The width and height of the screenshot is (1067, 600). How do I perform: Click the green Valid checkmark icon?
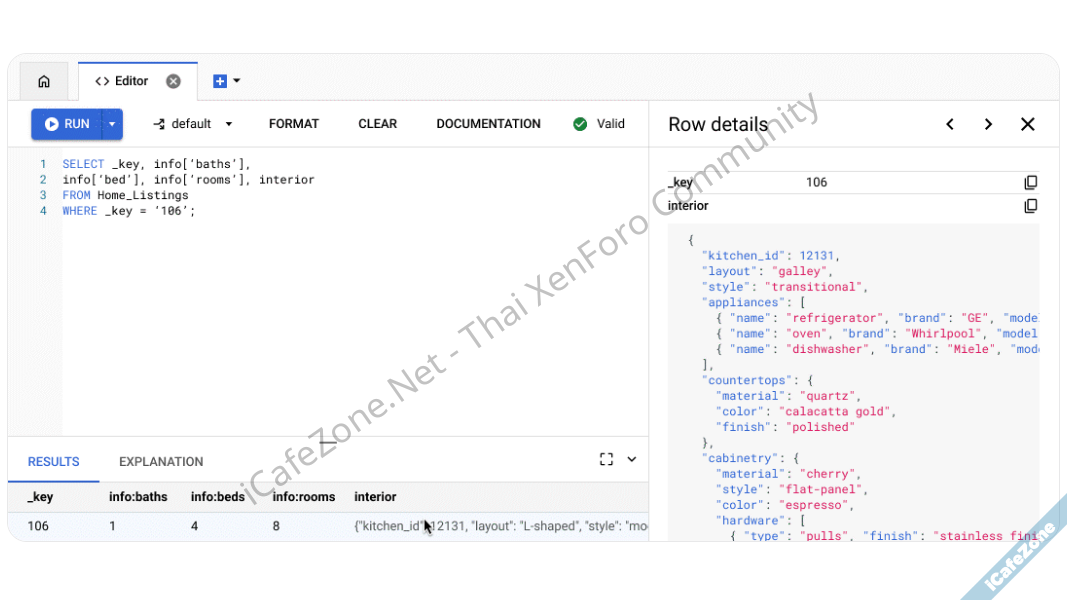click(x=580, y=124)
